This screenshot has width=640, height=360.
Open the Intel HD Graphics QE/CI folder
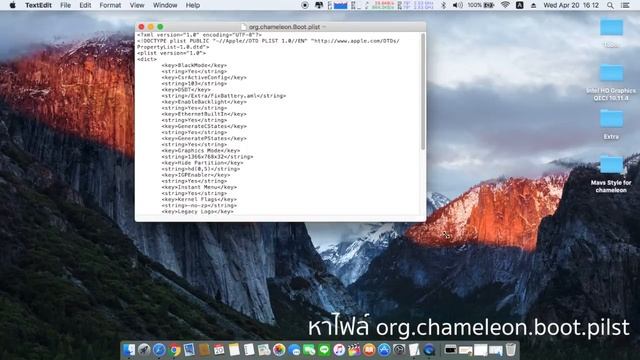coord(611,73)
